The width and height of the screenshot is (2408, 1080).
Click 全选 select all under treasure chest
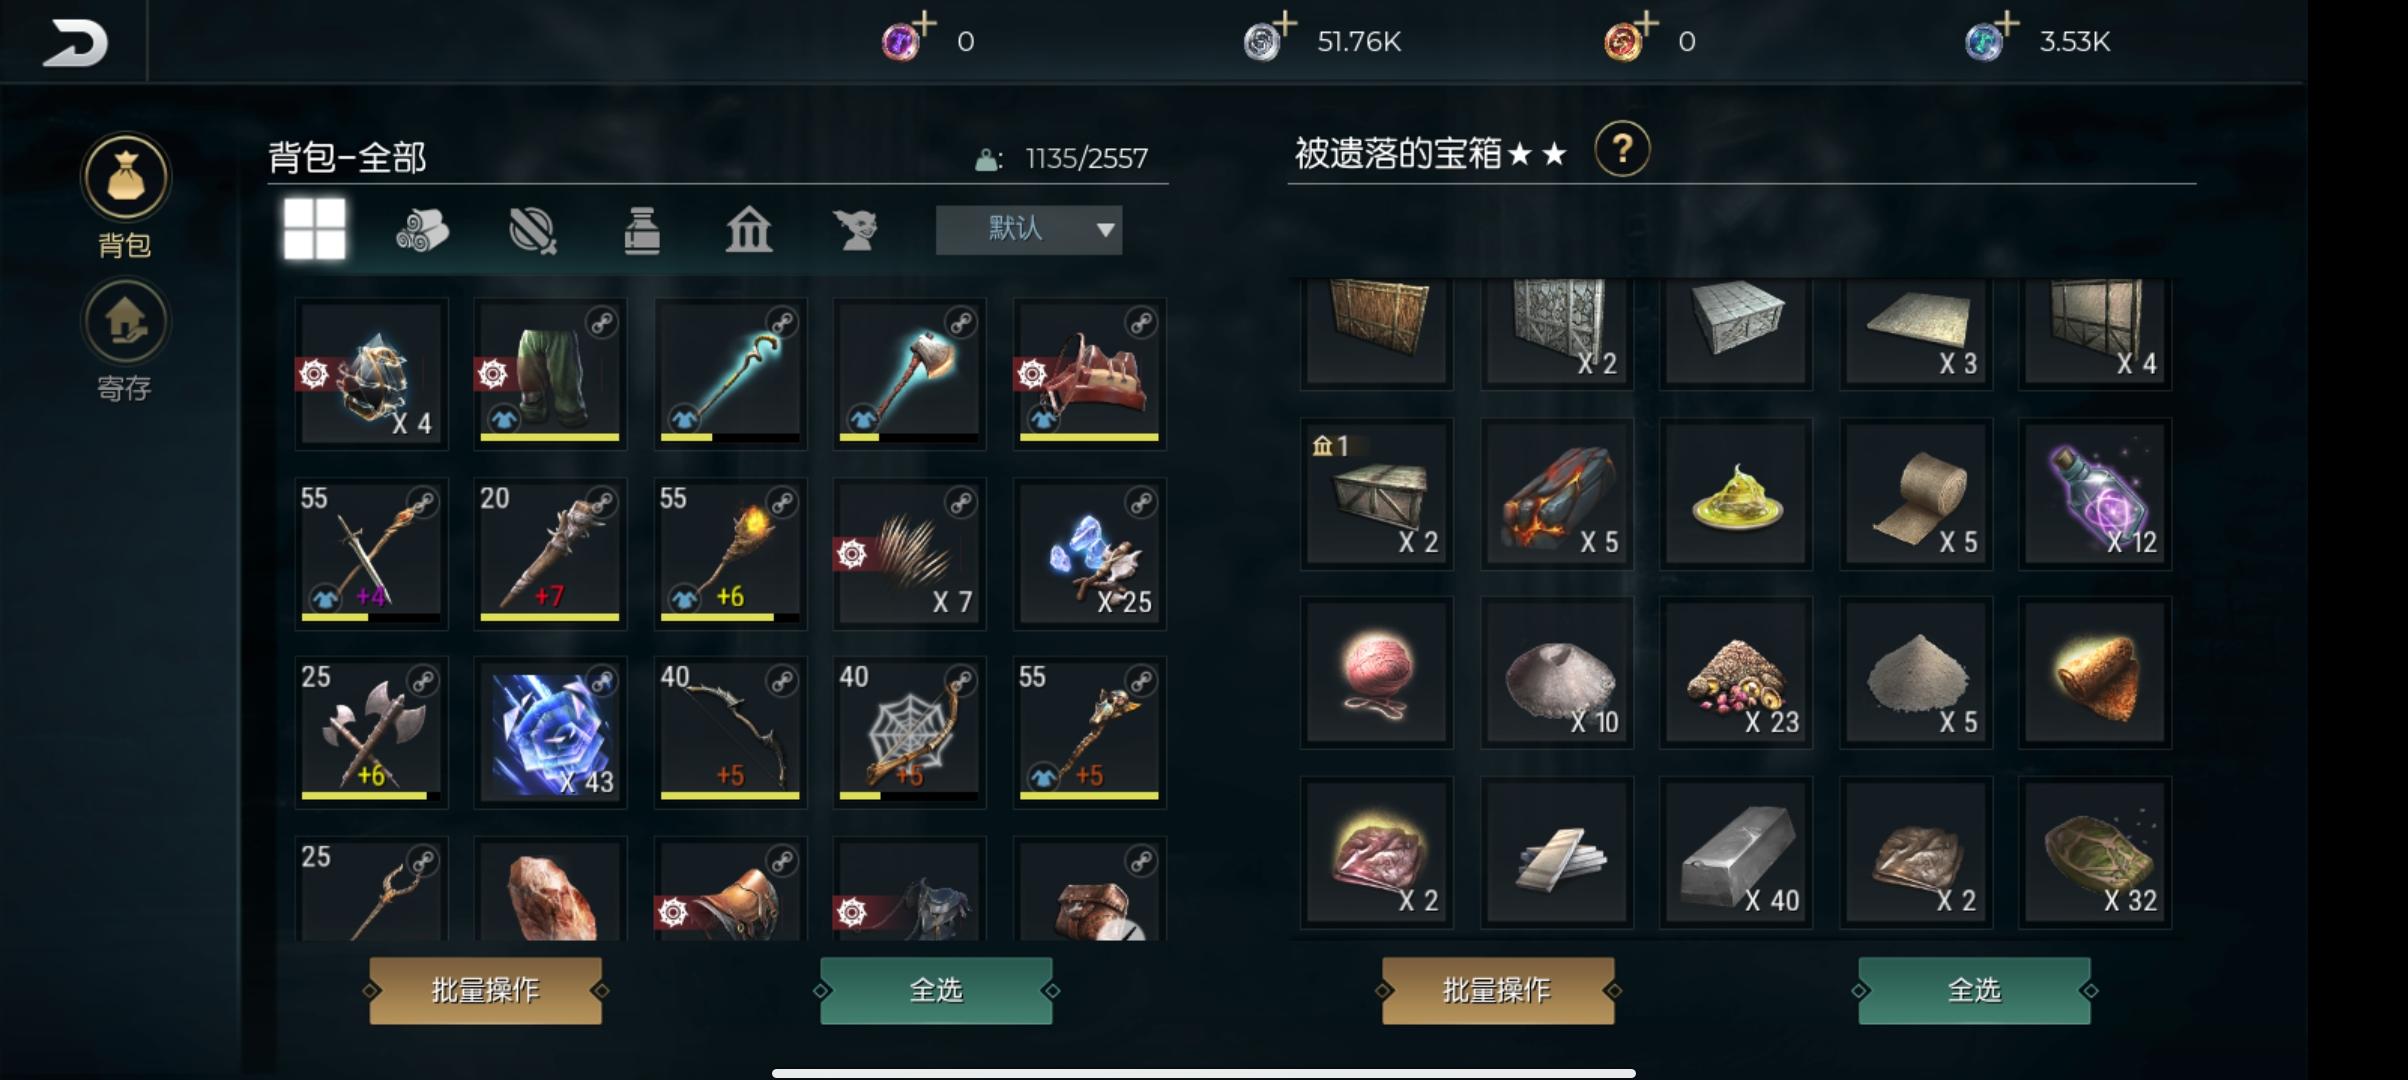[1974, 990]
